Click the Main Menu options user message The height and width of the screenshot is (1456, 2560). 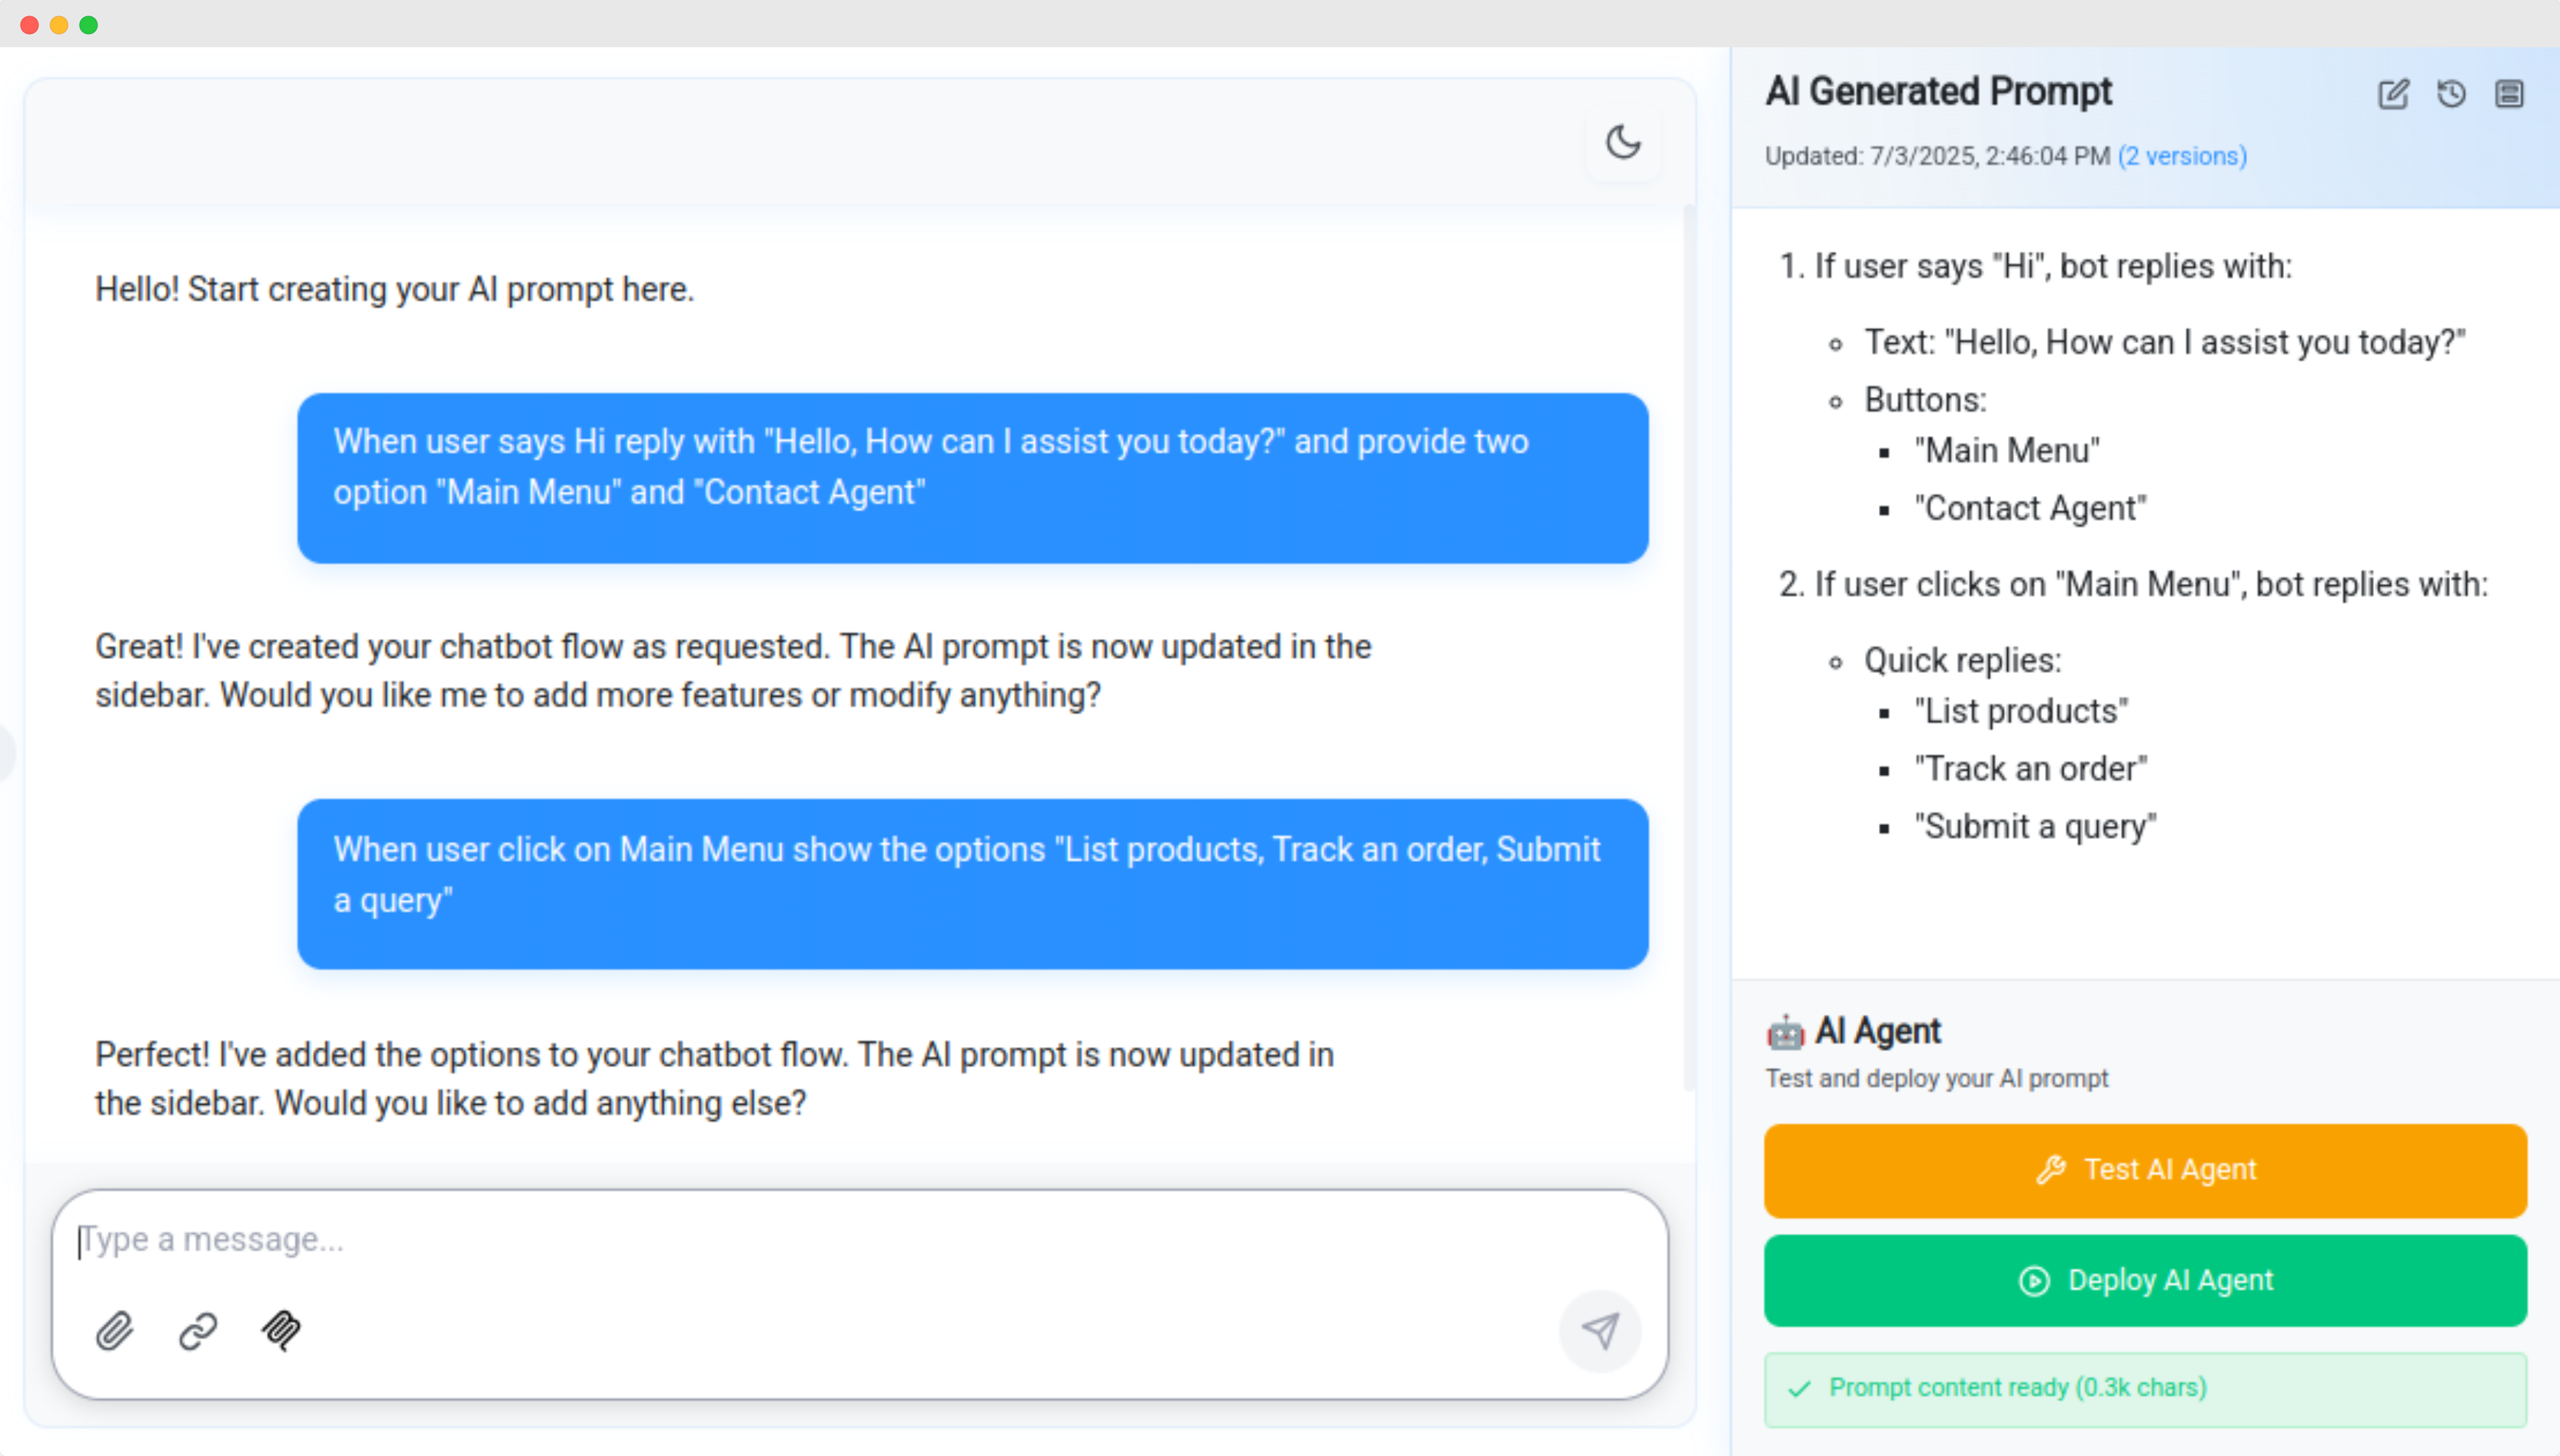coord(972,884)
